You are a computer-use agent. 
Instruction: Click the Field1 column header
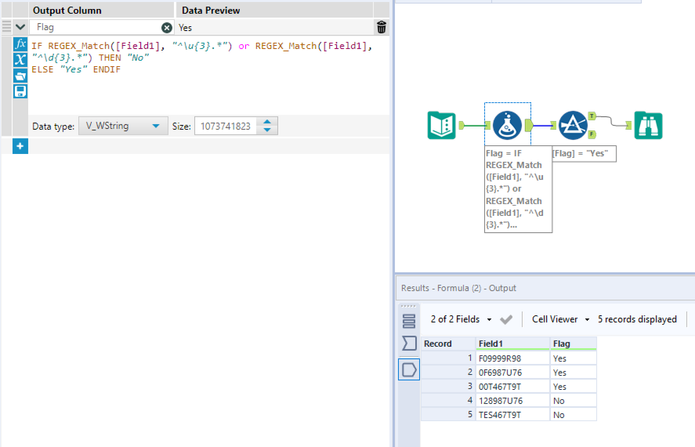click(x=512, y=344)
